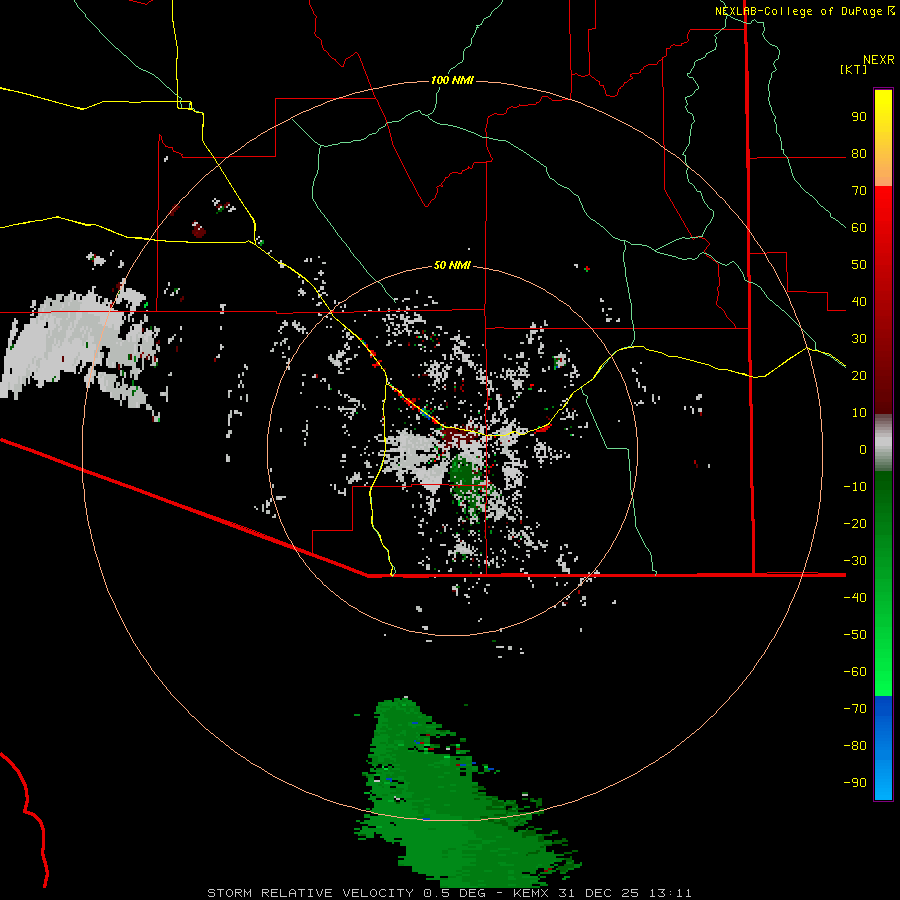Viewport: 900px width, 900px height.
Task: Click the 13:11 timestamp
Action: (670, 893)
